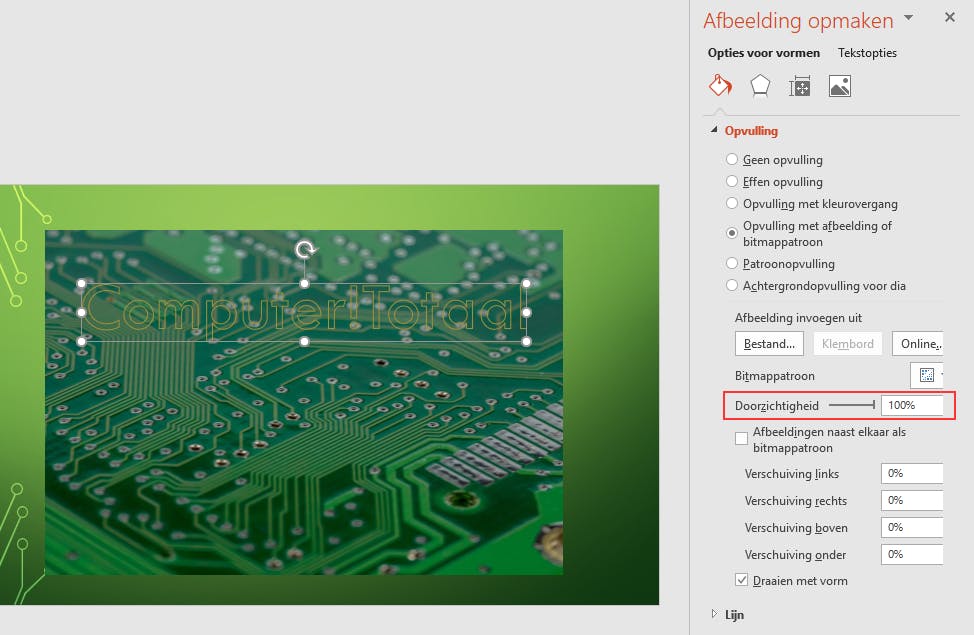This screenshot has width=974, height=635.
Task: Click the Verschuiving rechts percentage field
Action: coord(912,500)
